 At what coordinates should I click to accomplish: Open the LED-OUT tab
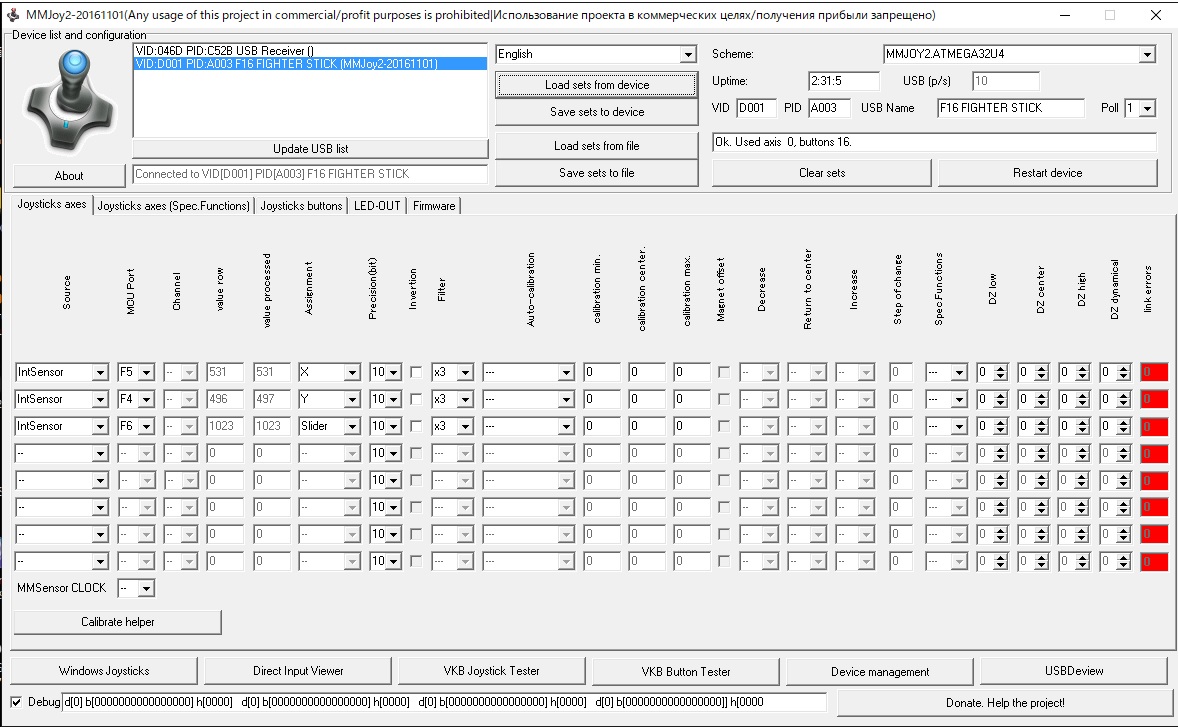click(376, 206)
